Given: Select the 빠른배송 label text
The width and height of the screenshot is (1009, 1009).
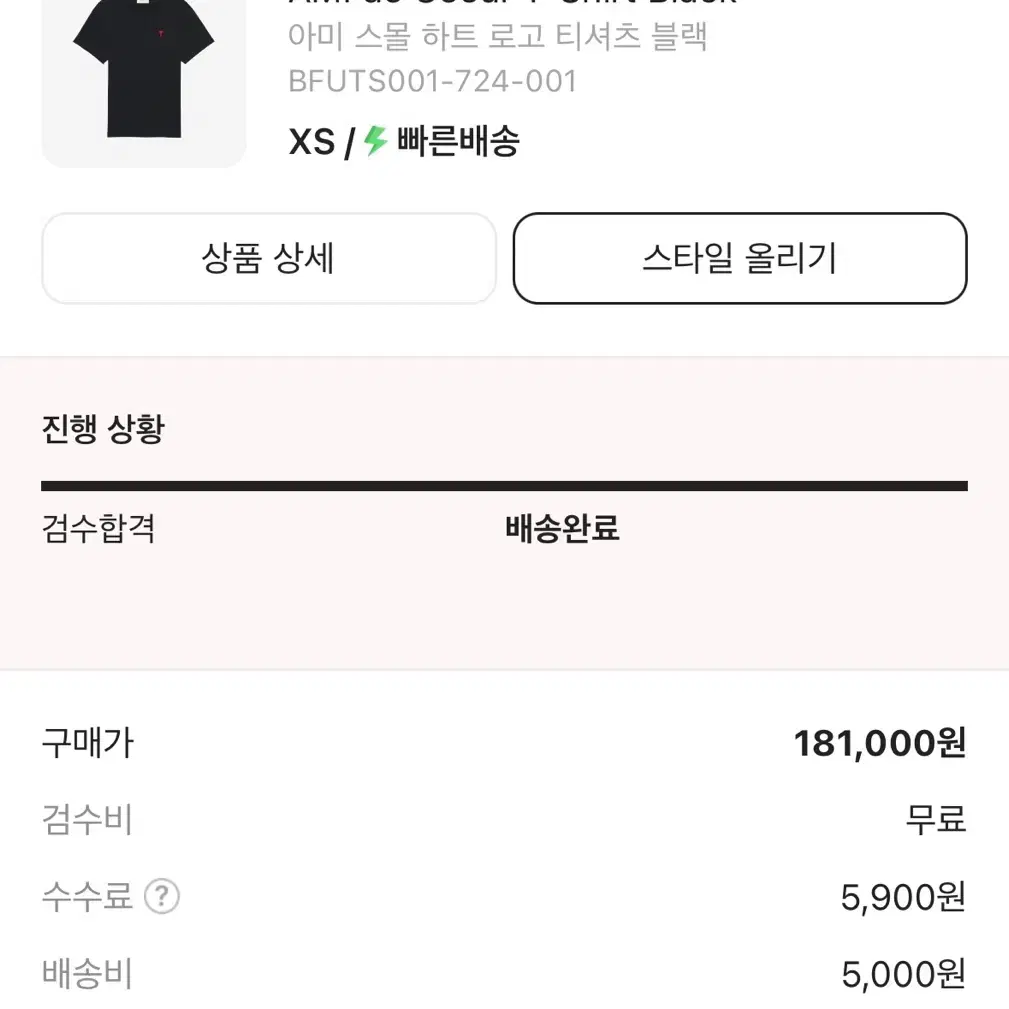Looking at the screenshot, I should 458,141.
